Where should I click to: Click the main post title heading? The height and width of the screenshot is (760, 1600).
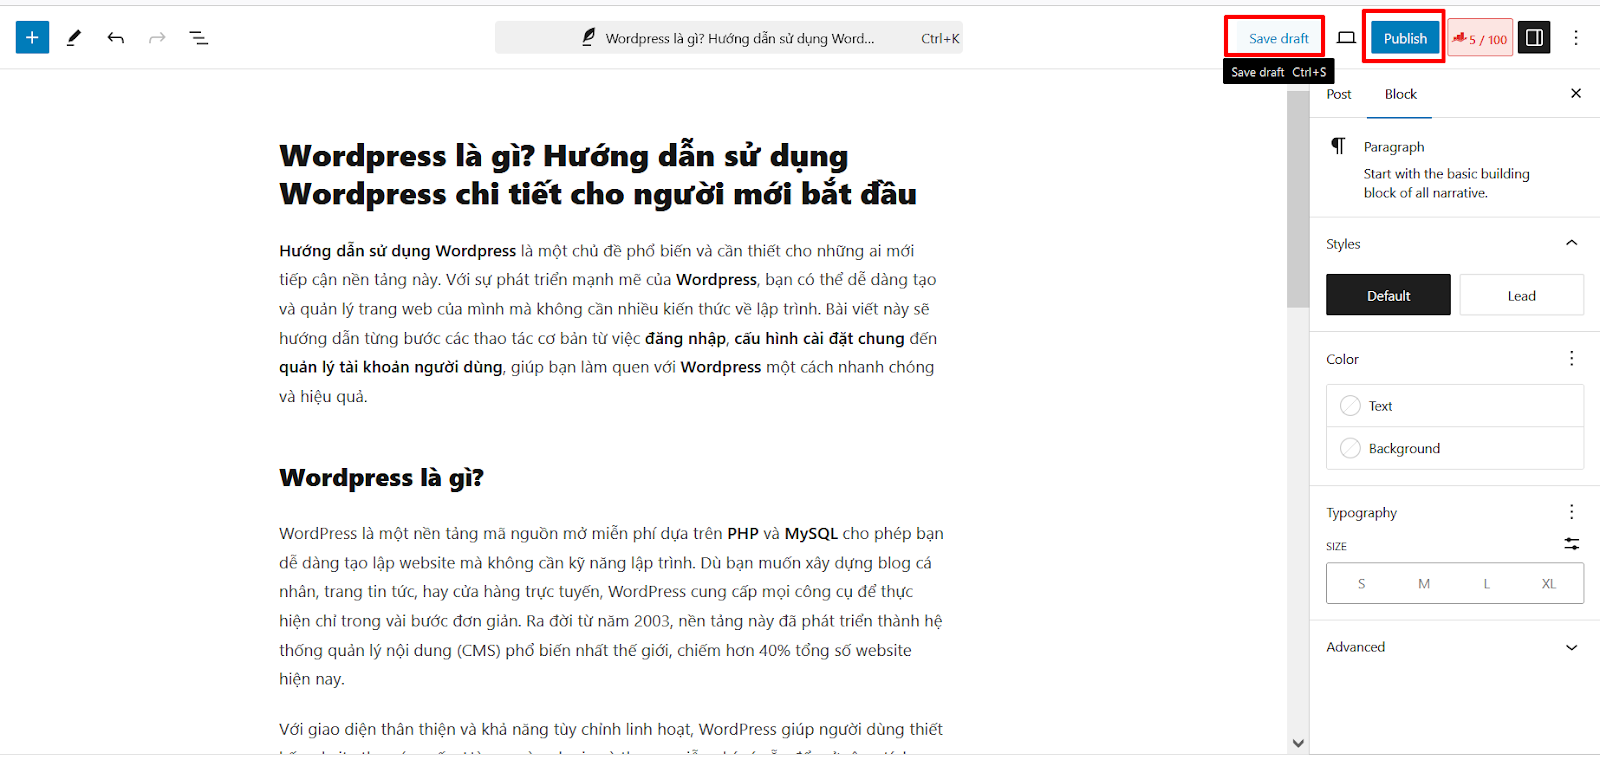click(x=598, y=175)
